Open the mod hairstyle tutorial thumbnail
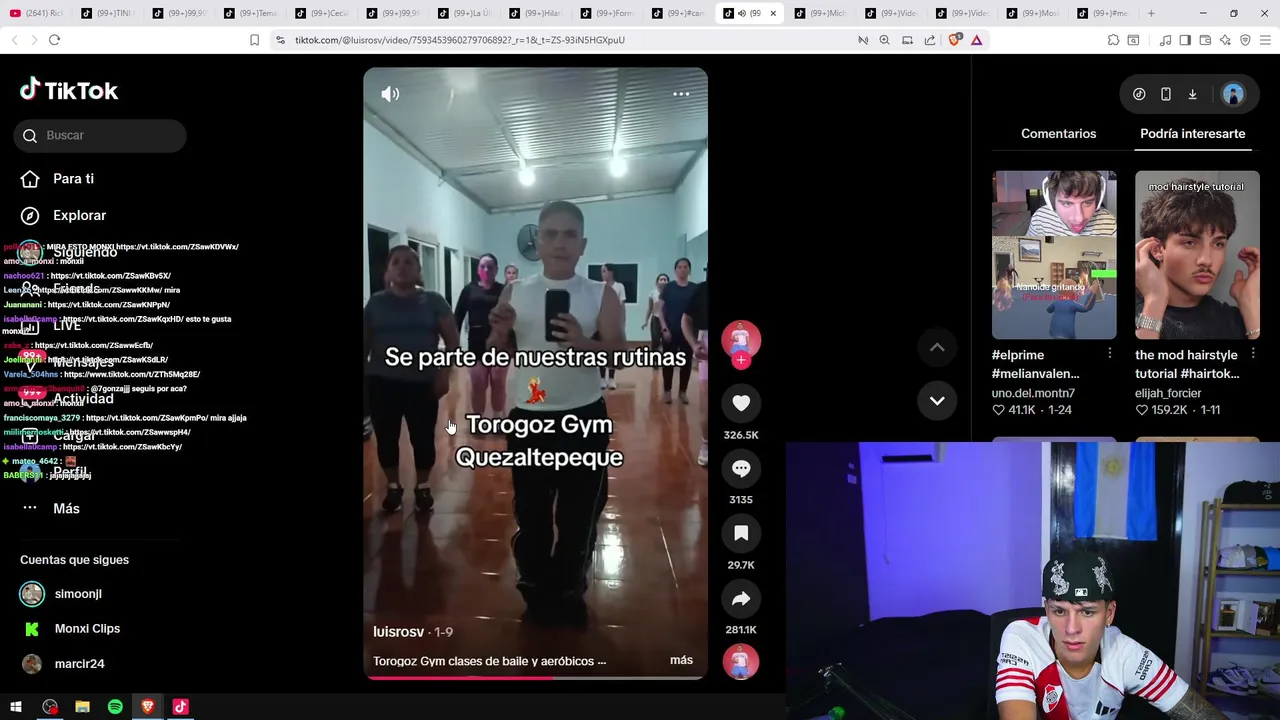This screenshot has height=720, width=1280. [x=1197, y=255]
